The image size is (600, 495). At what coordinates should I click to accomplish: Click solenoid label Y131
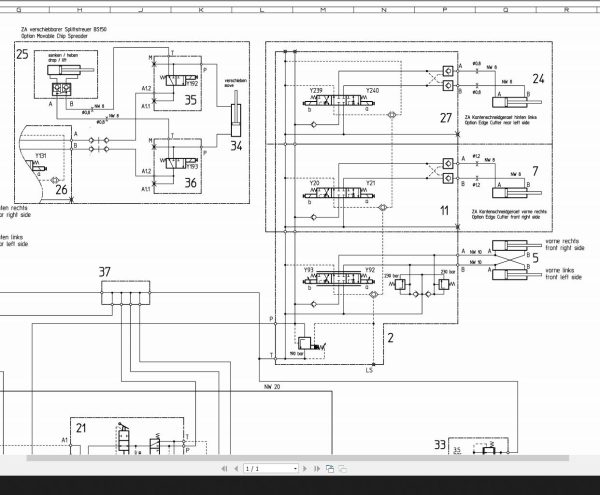tap(41, 156)
